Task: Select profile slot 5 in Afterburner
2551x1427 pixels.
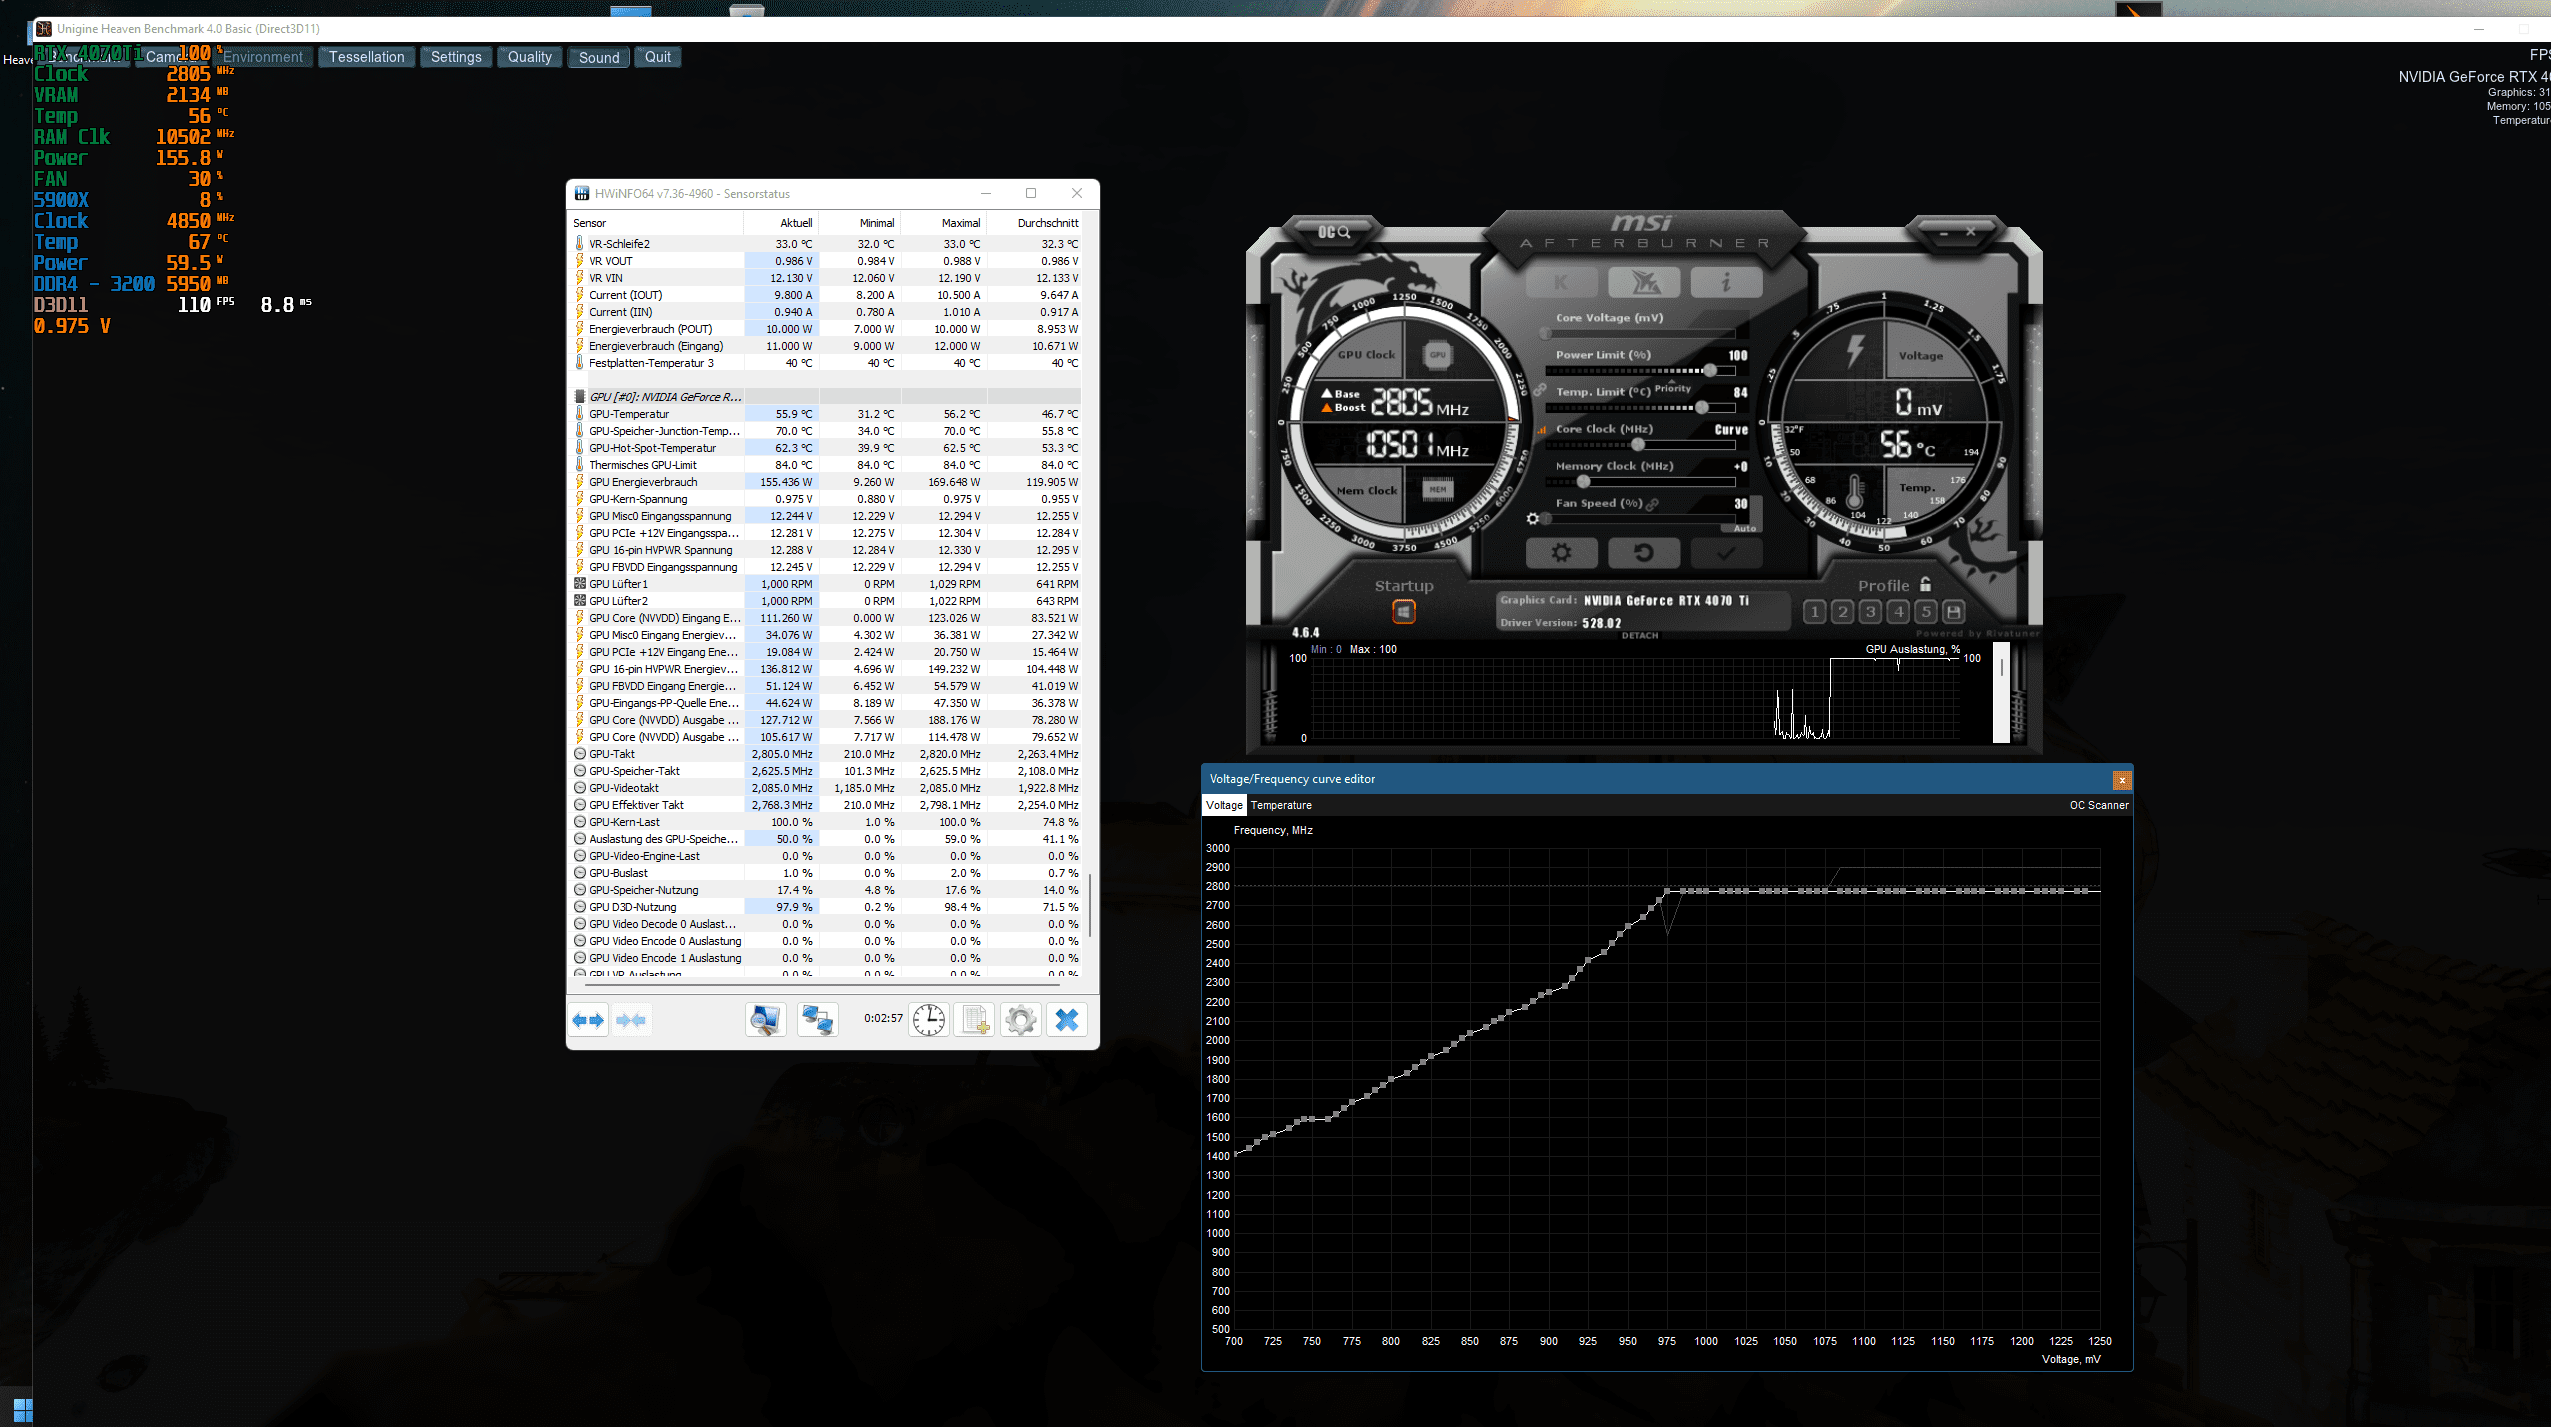Action: pyautogui.click(x=1926, y=611)
